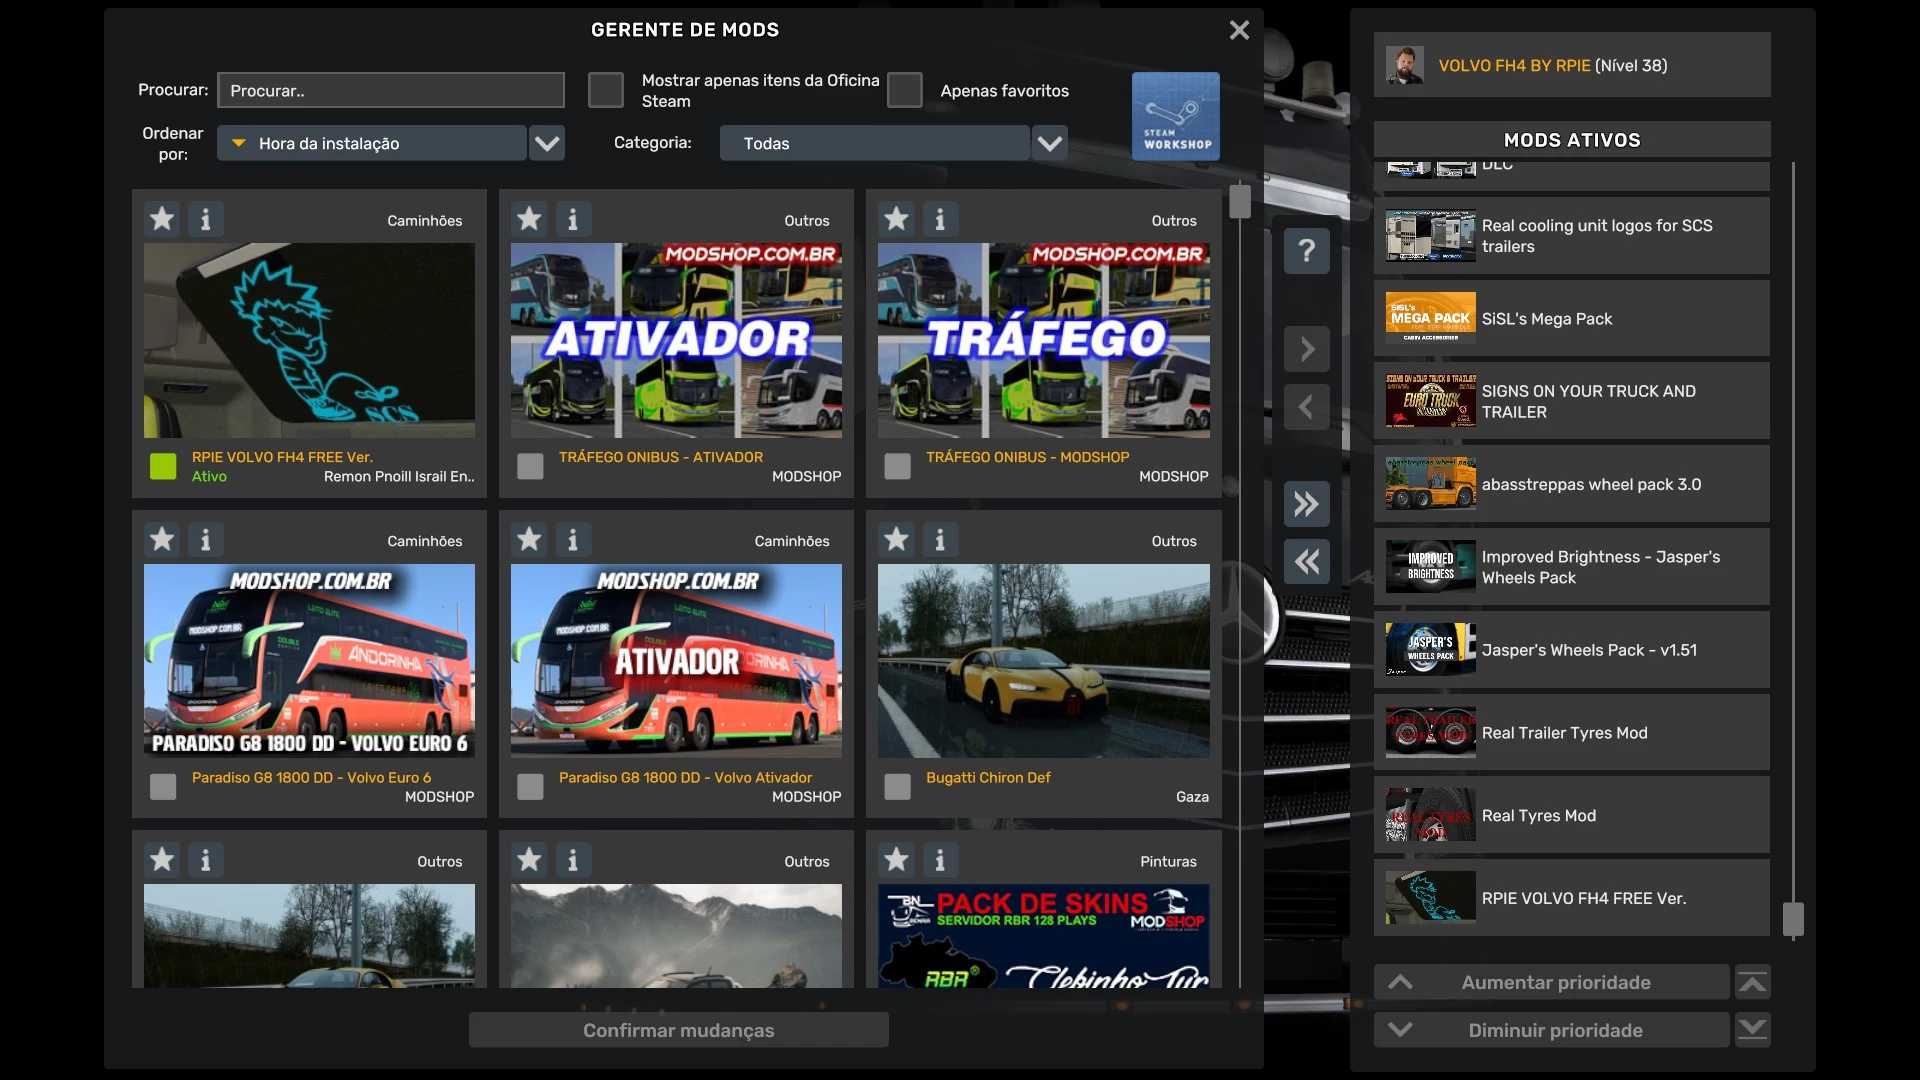Star the Pinturas skin pack mod
Image resolution: width=1920 pixels, height=1080 pixels.
tap(896, 860)
